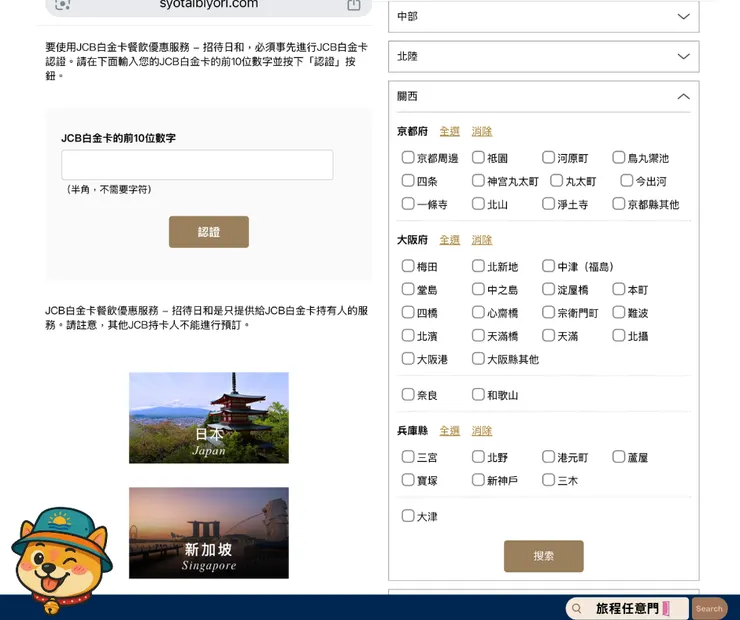Click the Shiba dog mascot
This screenshot has height=620, width=740.
pos(61,559)
